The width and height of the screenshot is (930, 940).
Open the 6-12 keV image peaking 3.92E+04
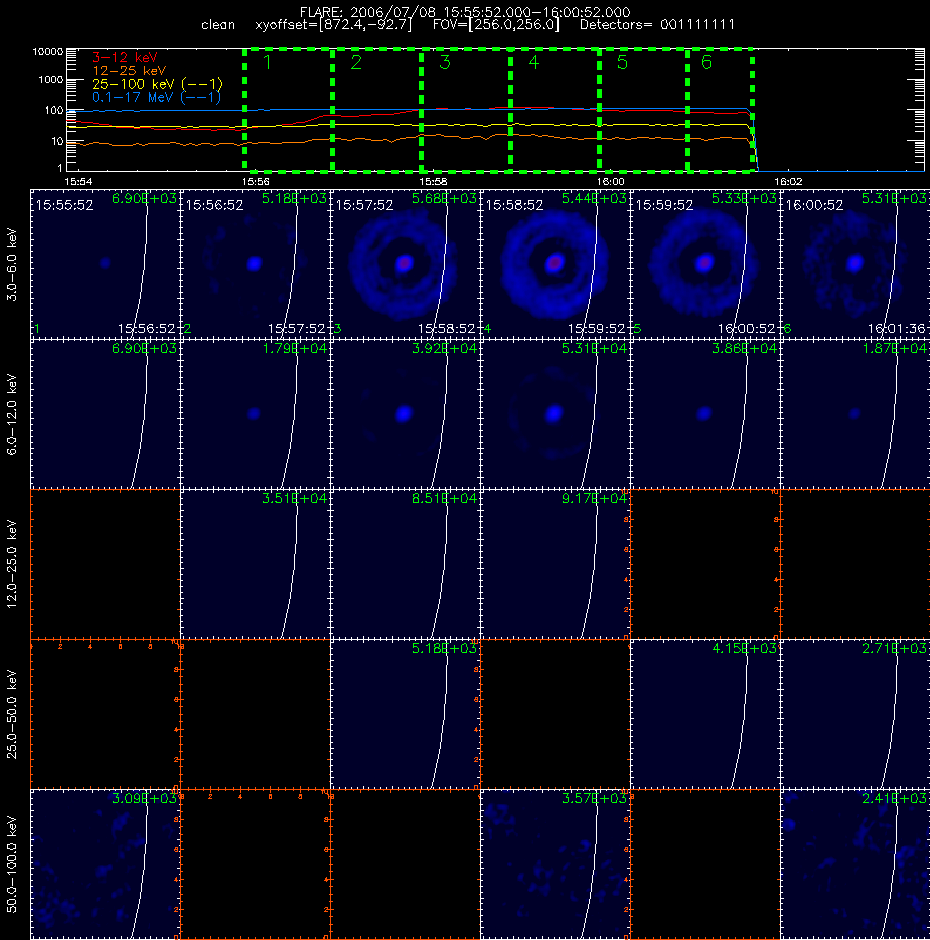405,414
